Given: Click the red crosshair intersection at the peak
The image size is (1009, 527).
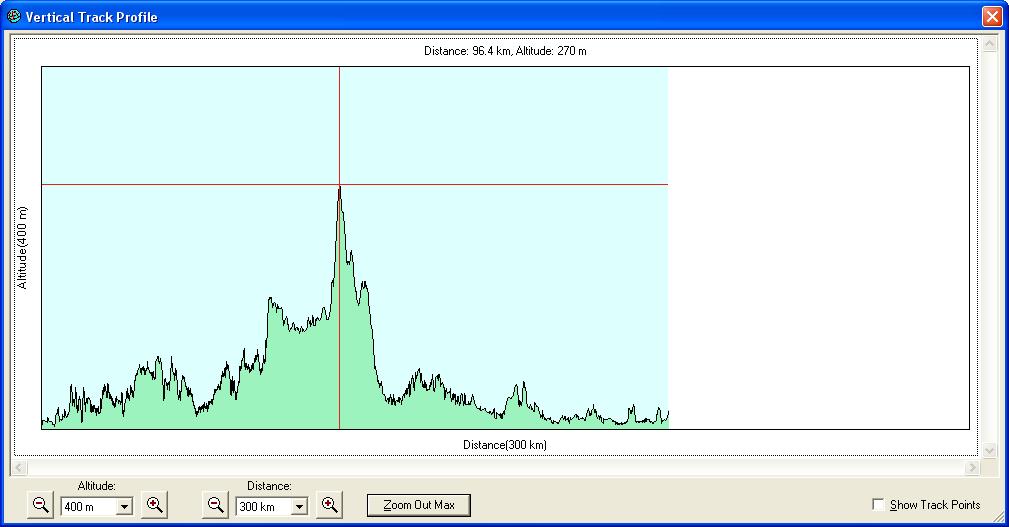Looking at the screenshot, I should pos(340,185).
